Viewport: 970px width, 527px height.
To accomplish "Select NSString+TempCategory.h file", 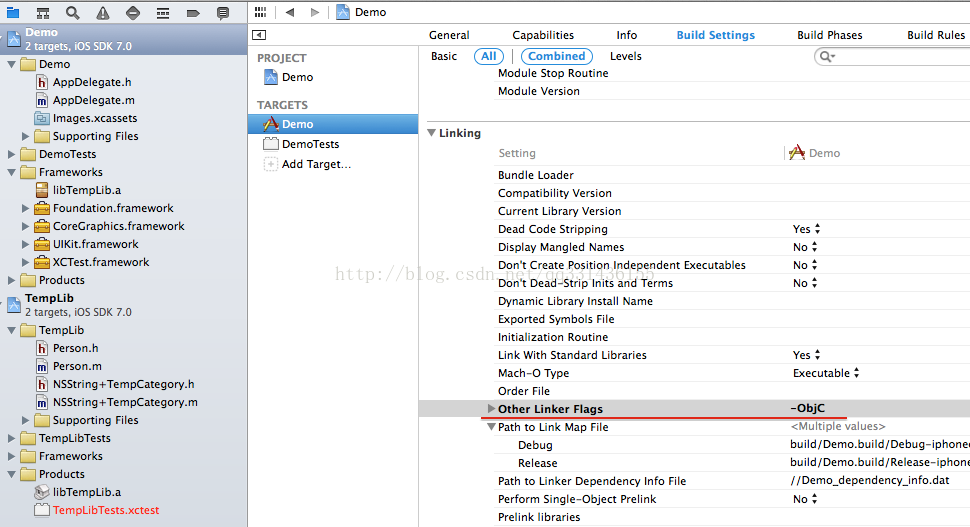I will 123,384.
